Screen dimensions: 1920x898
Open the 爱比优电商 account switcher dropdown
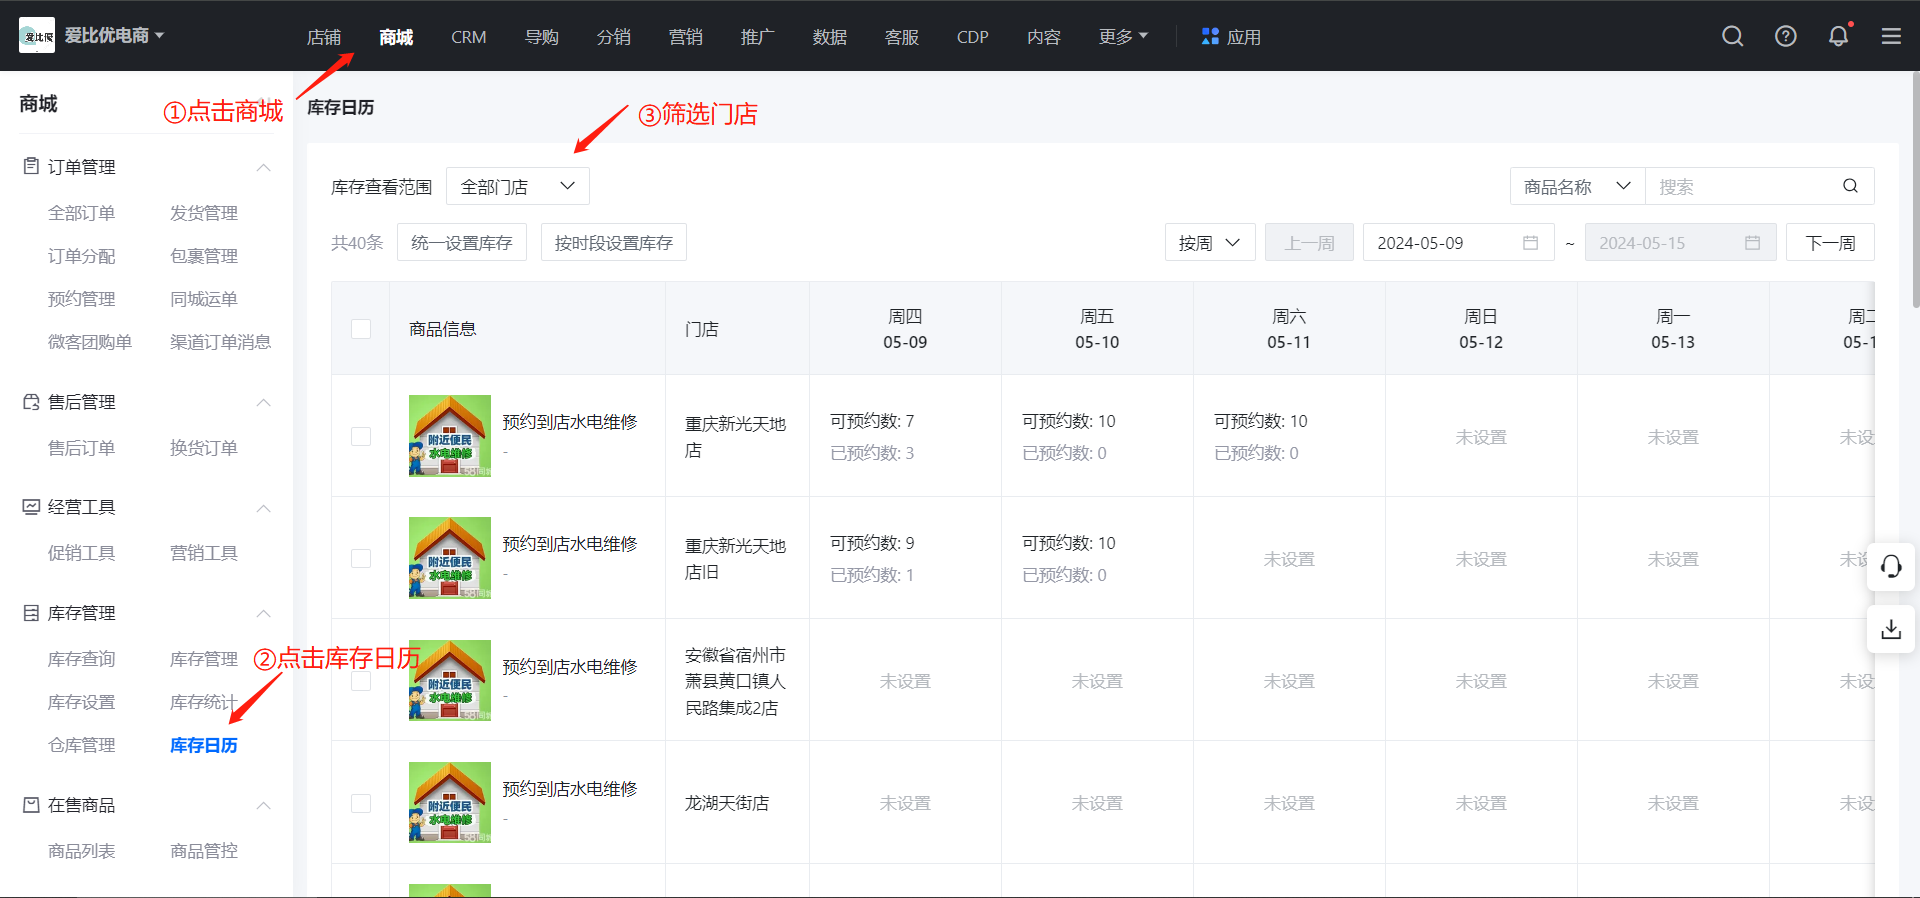point(114,35)
